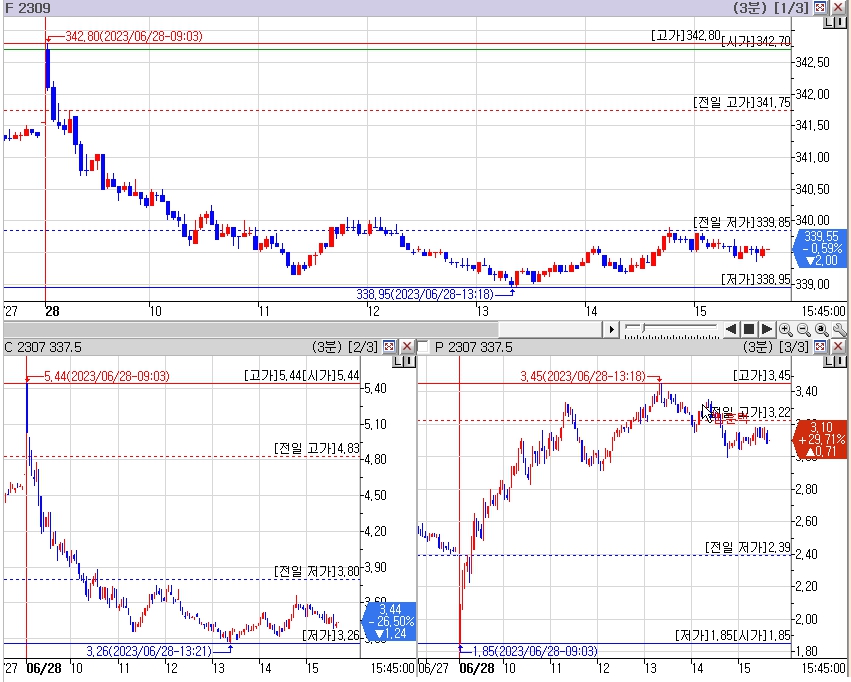Click the [전일 고가]341.75 label
This screenshot has height=682, width=851.
click(742, 103)
